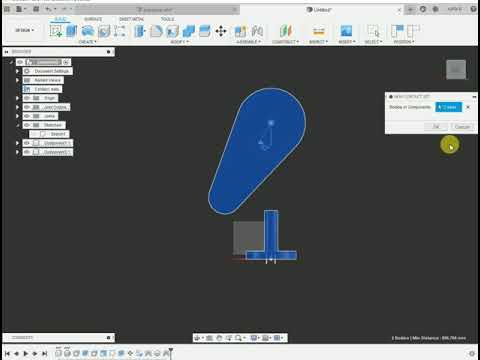Open the Data Panel grid icon
The height and width of the screenshot is (360, 480).
tap(6, 9)
